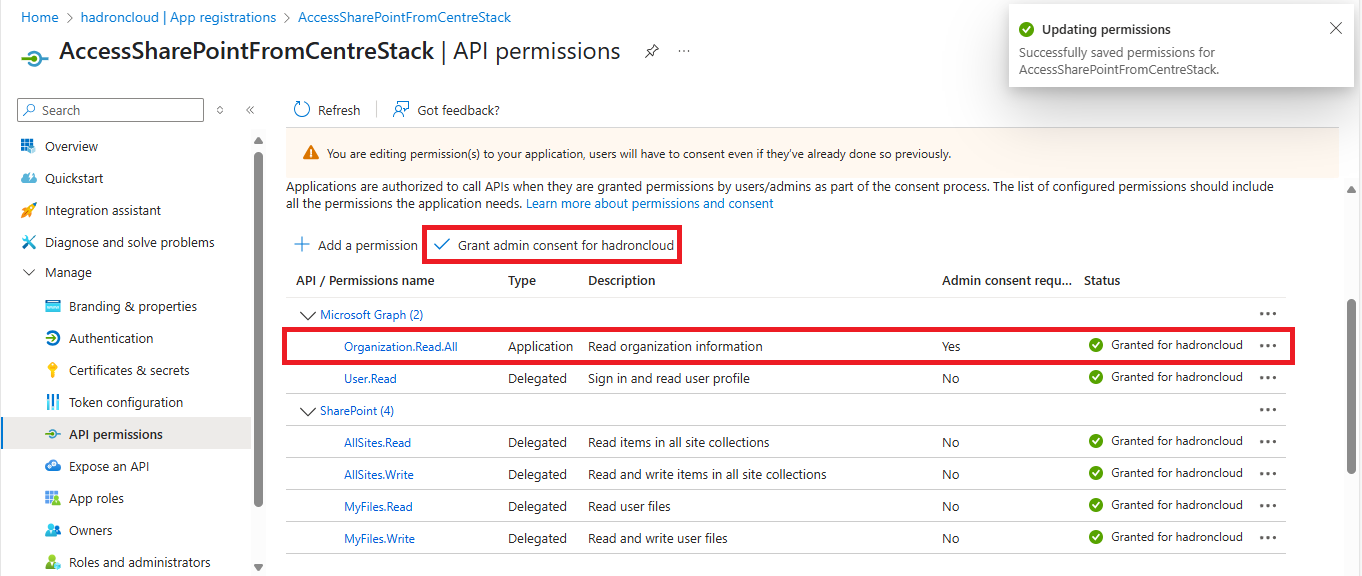Screen dimensions: 1362x576
Task: Open Got feedback? in the toolbar
Action: [446, 110]
